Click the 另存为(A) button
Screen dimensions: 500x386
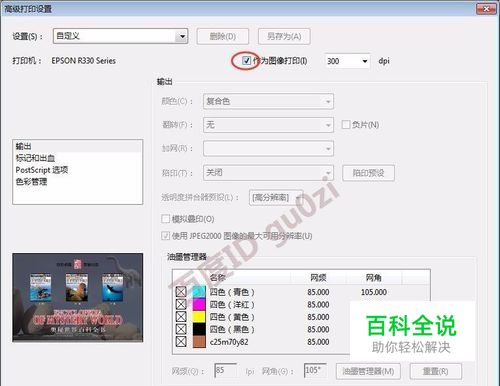pos(284,36)
